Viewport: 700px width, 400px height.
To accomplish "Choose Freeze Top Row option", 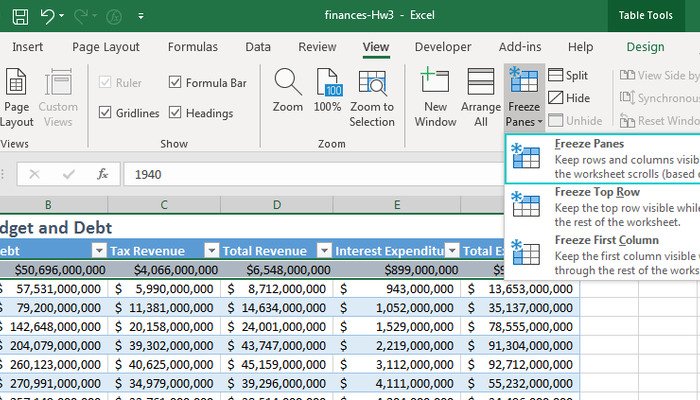I will (x=602, y=207).
